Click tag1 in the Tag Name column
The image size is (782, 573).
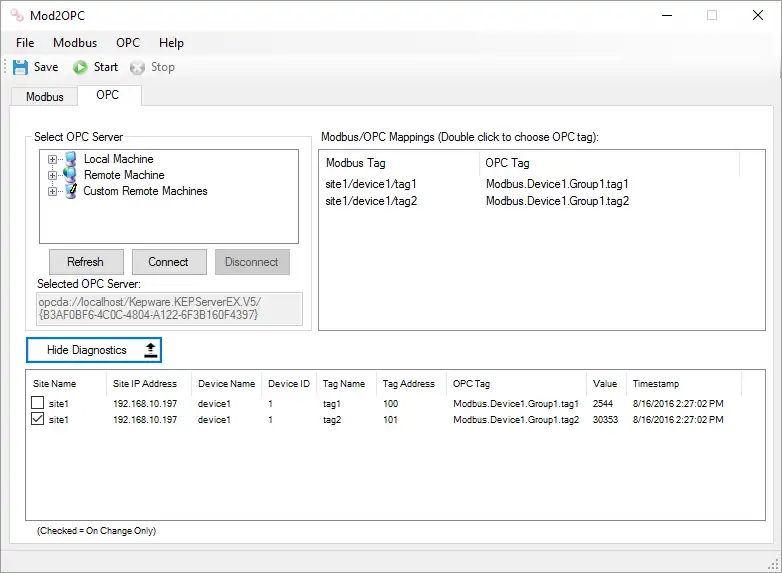pyautogui.click(x=332, y=403)
